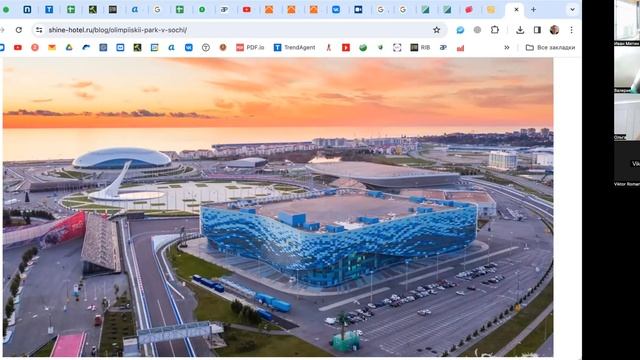Reload the current page
640x360 pixels.
click(19, 30)
